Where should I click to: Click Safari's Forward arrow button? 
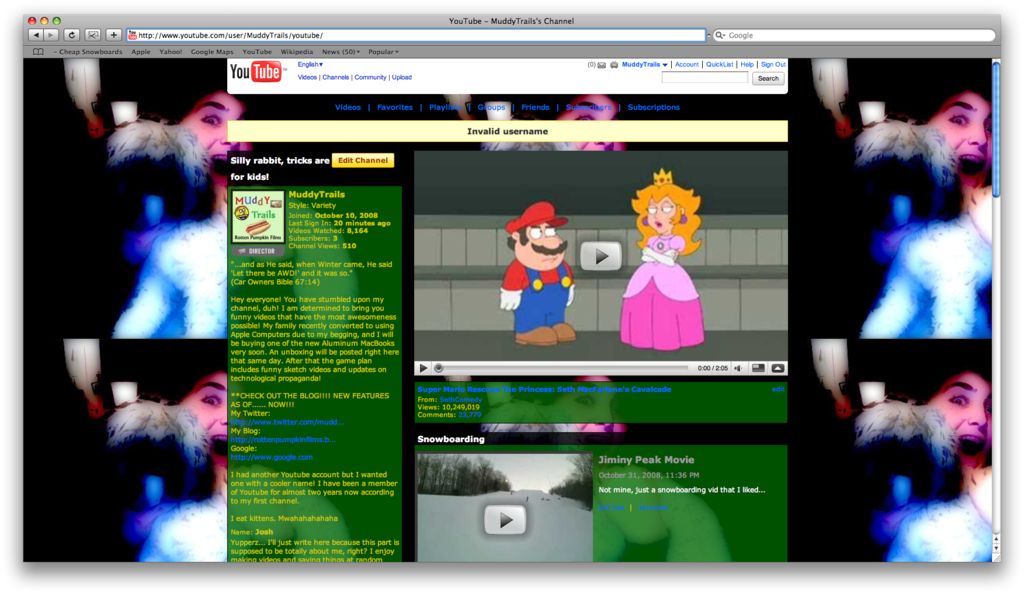point(51,35)
